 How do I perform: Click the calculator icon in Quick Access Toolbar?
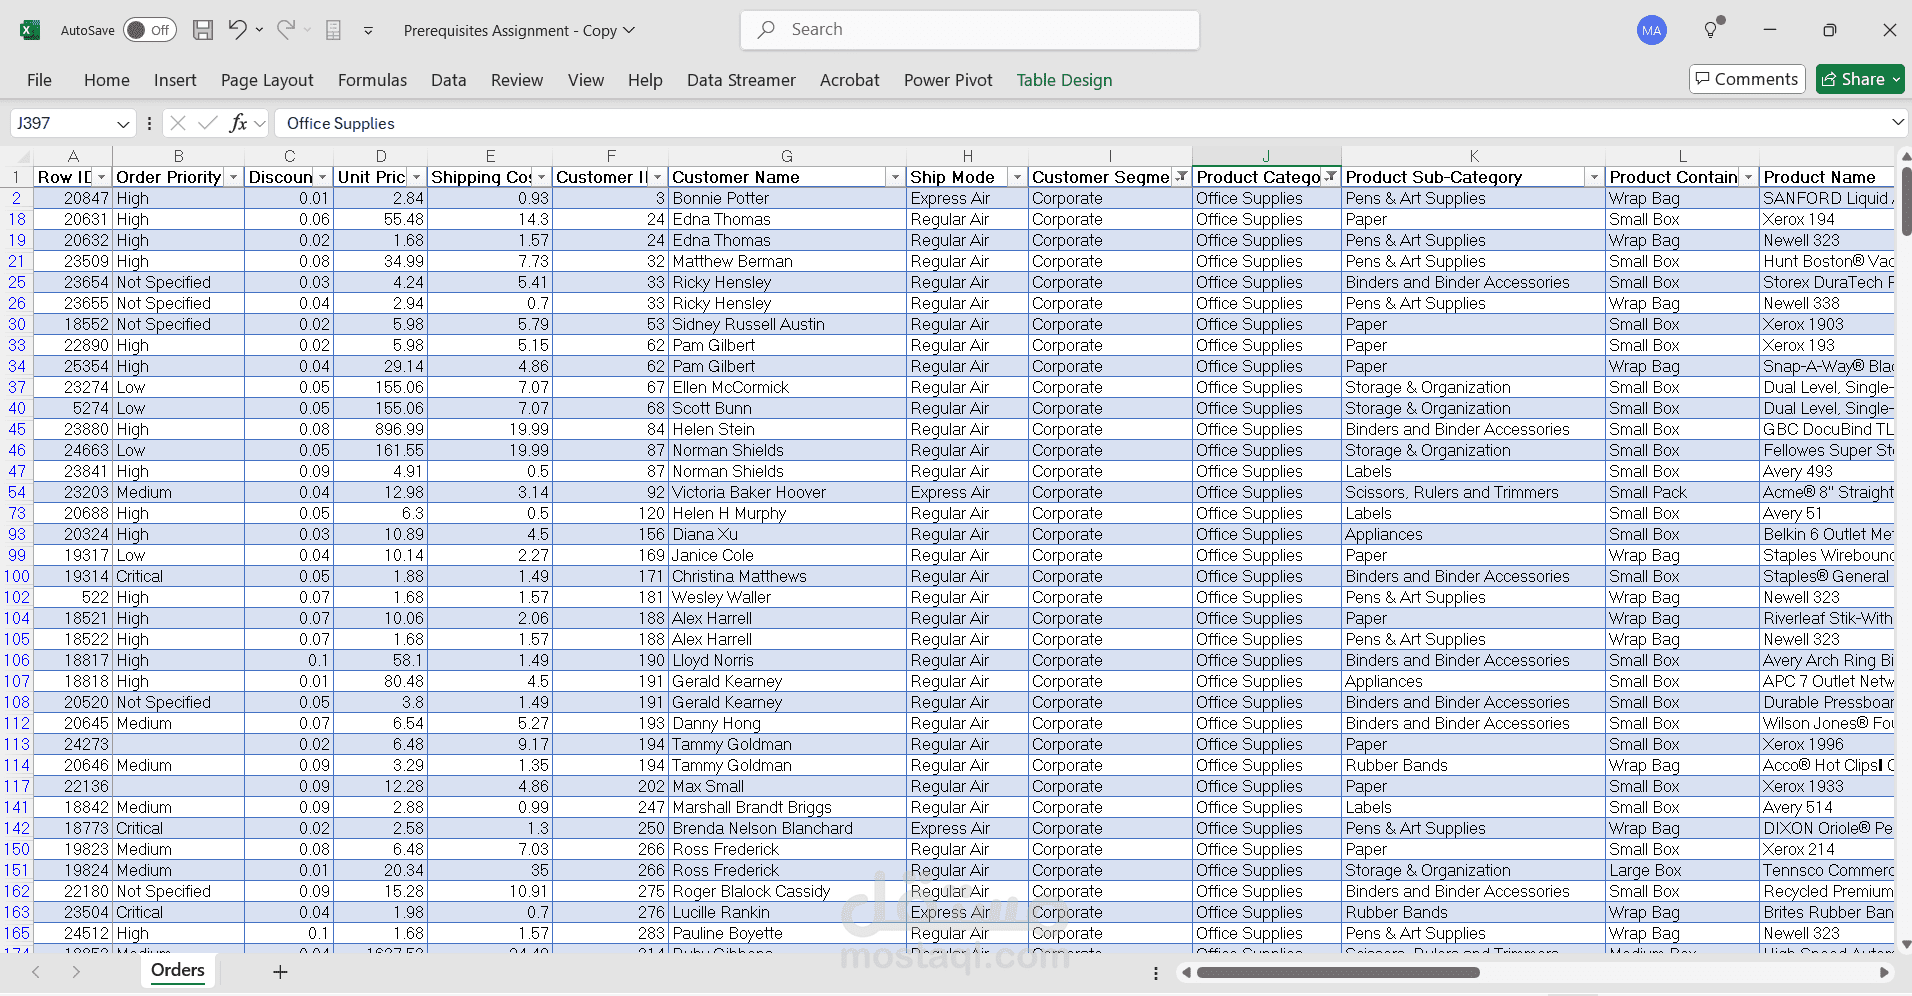pyautogui.click(x=334, y=30)
